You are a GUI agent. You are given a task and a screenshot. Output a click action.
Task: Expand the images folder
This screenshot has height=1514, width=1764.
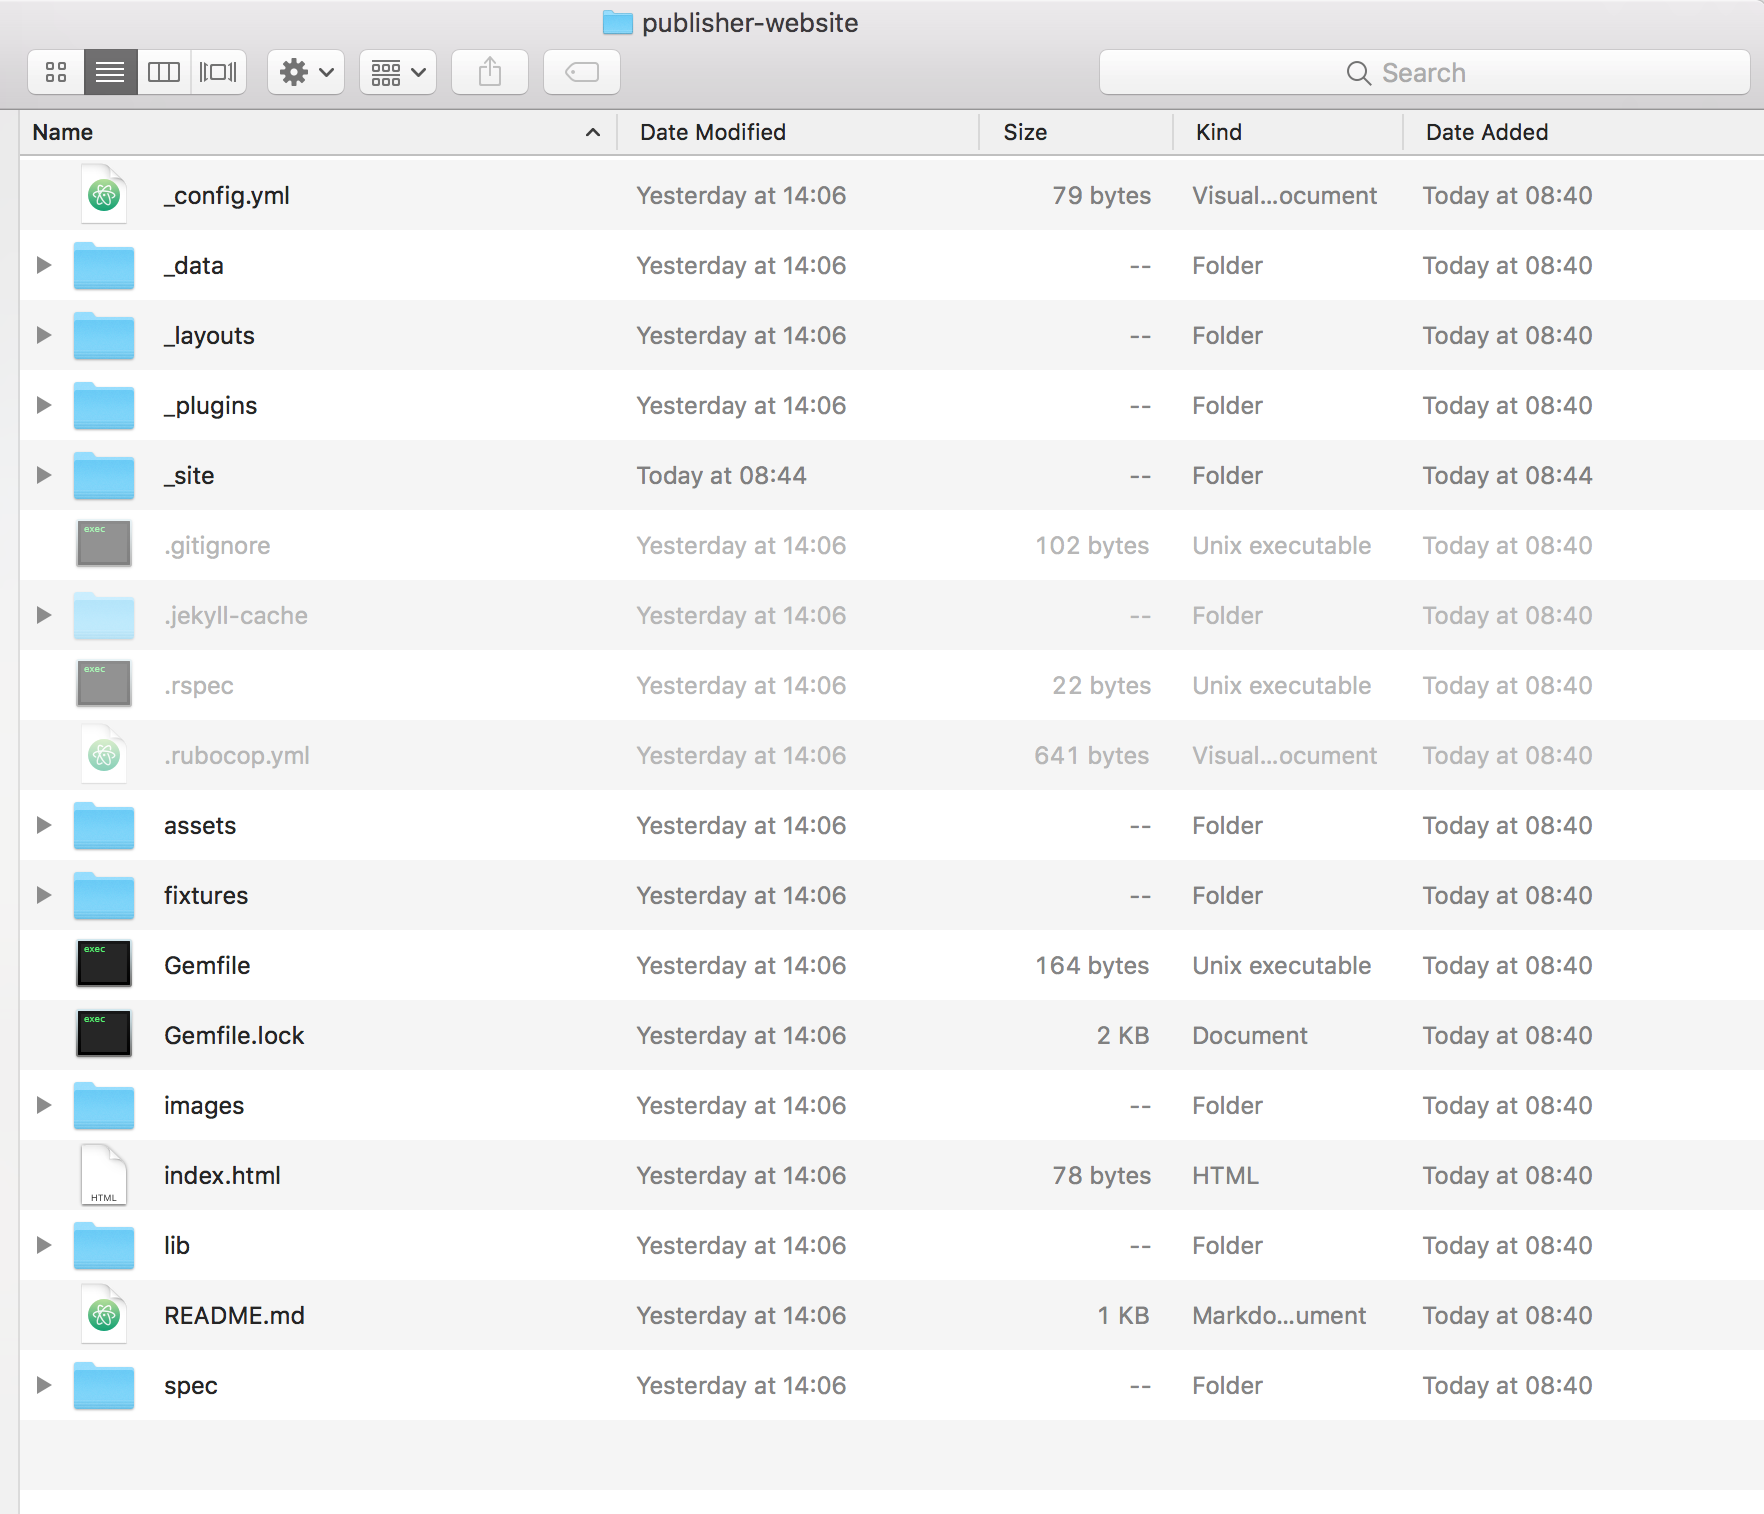click(43, 1105)
